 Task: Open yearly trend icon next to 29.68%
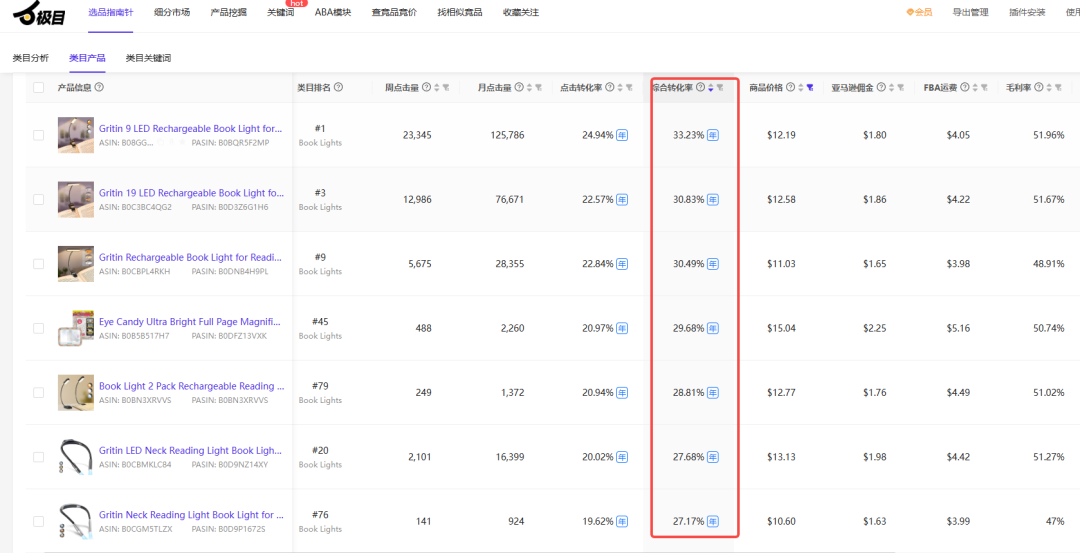pyautogui.click(x=713, y=328)
